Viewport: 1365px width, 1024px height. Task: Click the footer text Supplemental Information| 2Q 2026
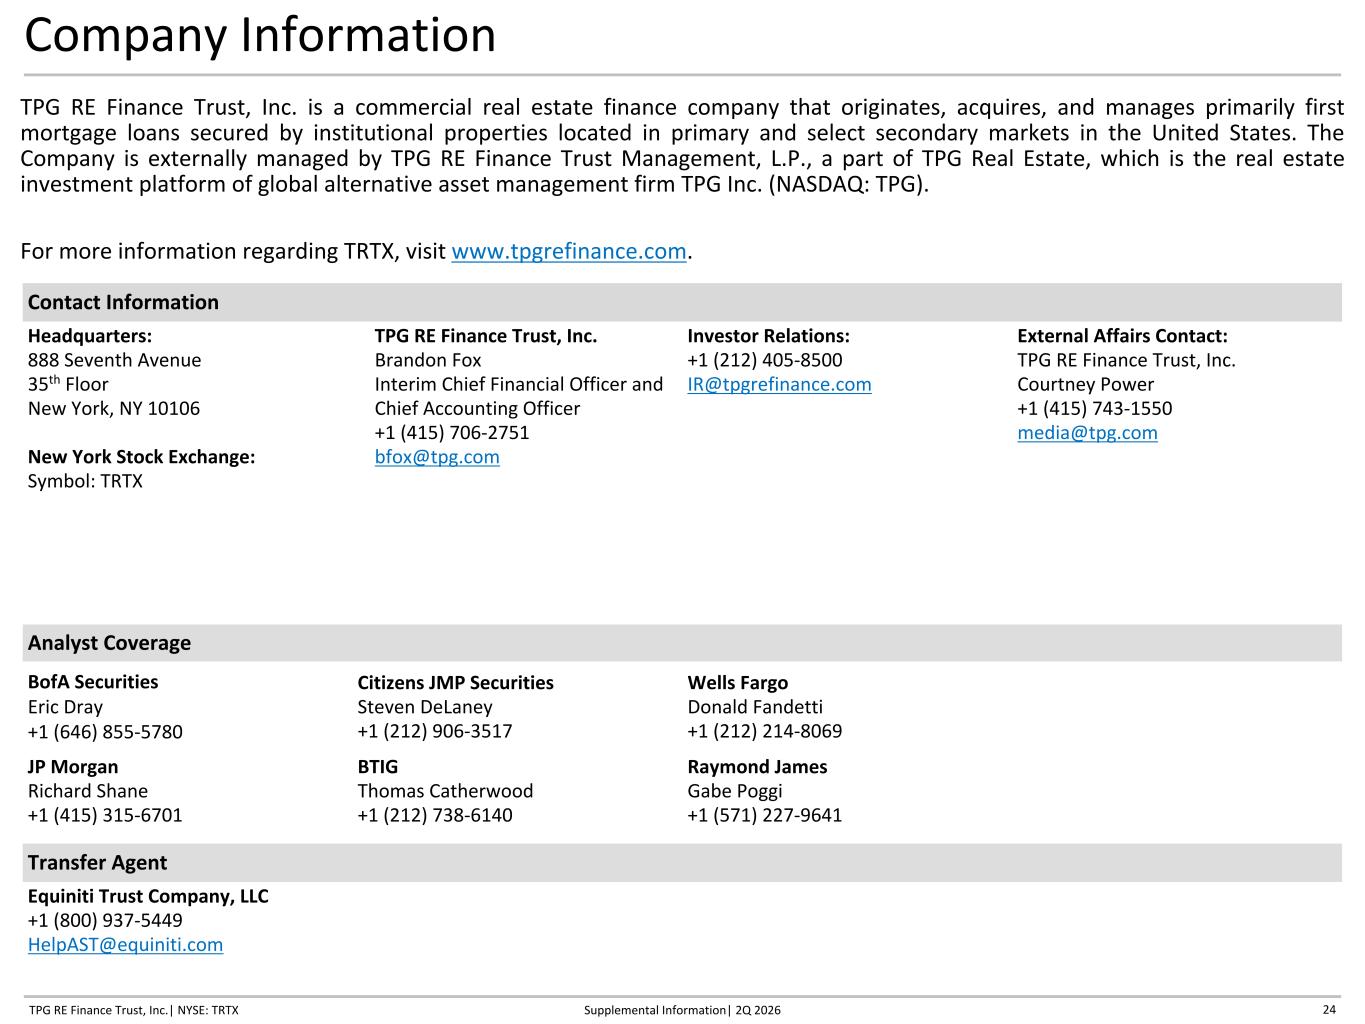(682, 1010)
